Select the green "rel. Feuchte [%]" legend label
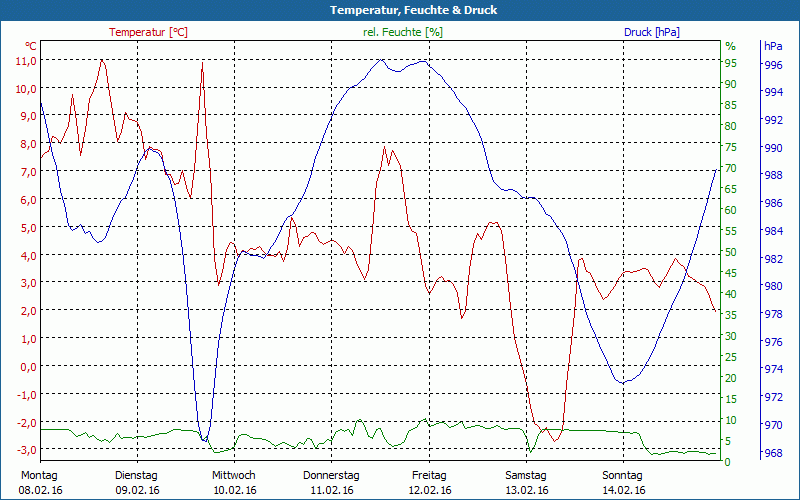800x500 pixels. tap(403, 32)
